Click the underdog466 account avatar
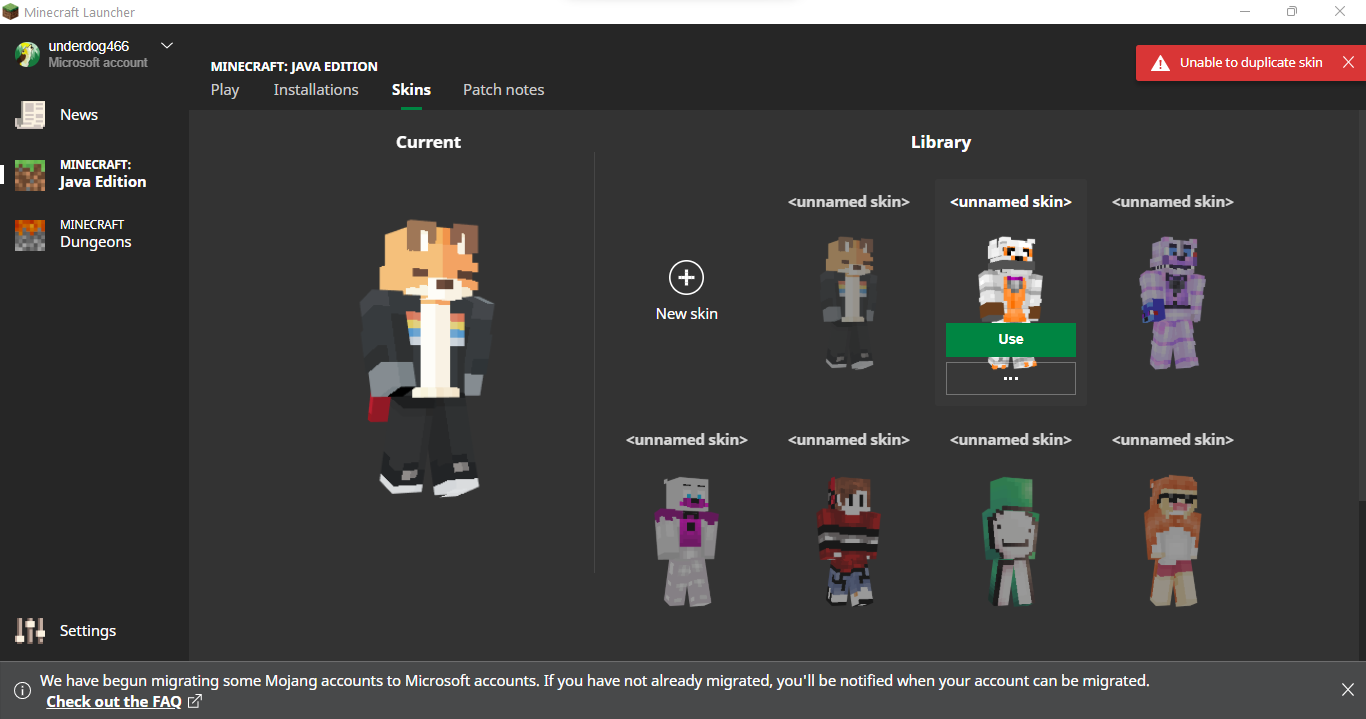 point(27,54)
